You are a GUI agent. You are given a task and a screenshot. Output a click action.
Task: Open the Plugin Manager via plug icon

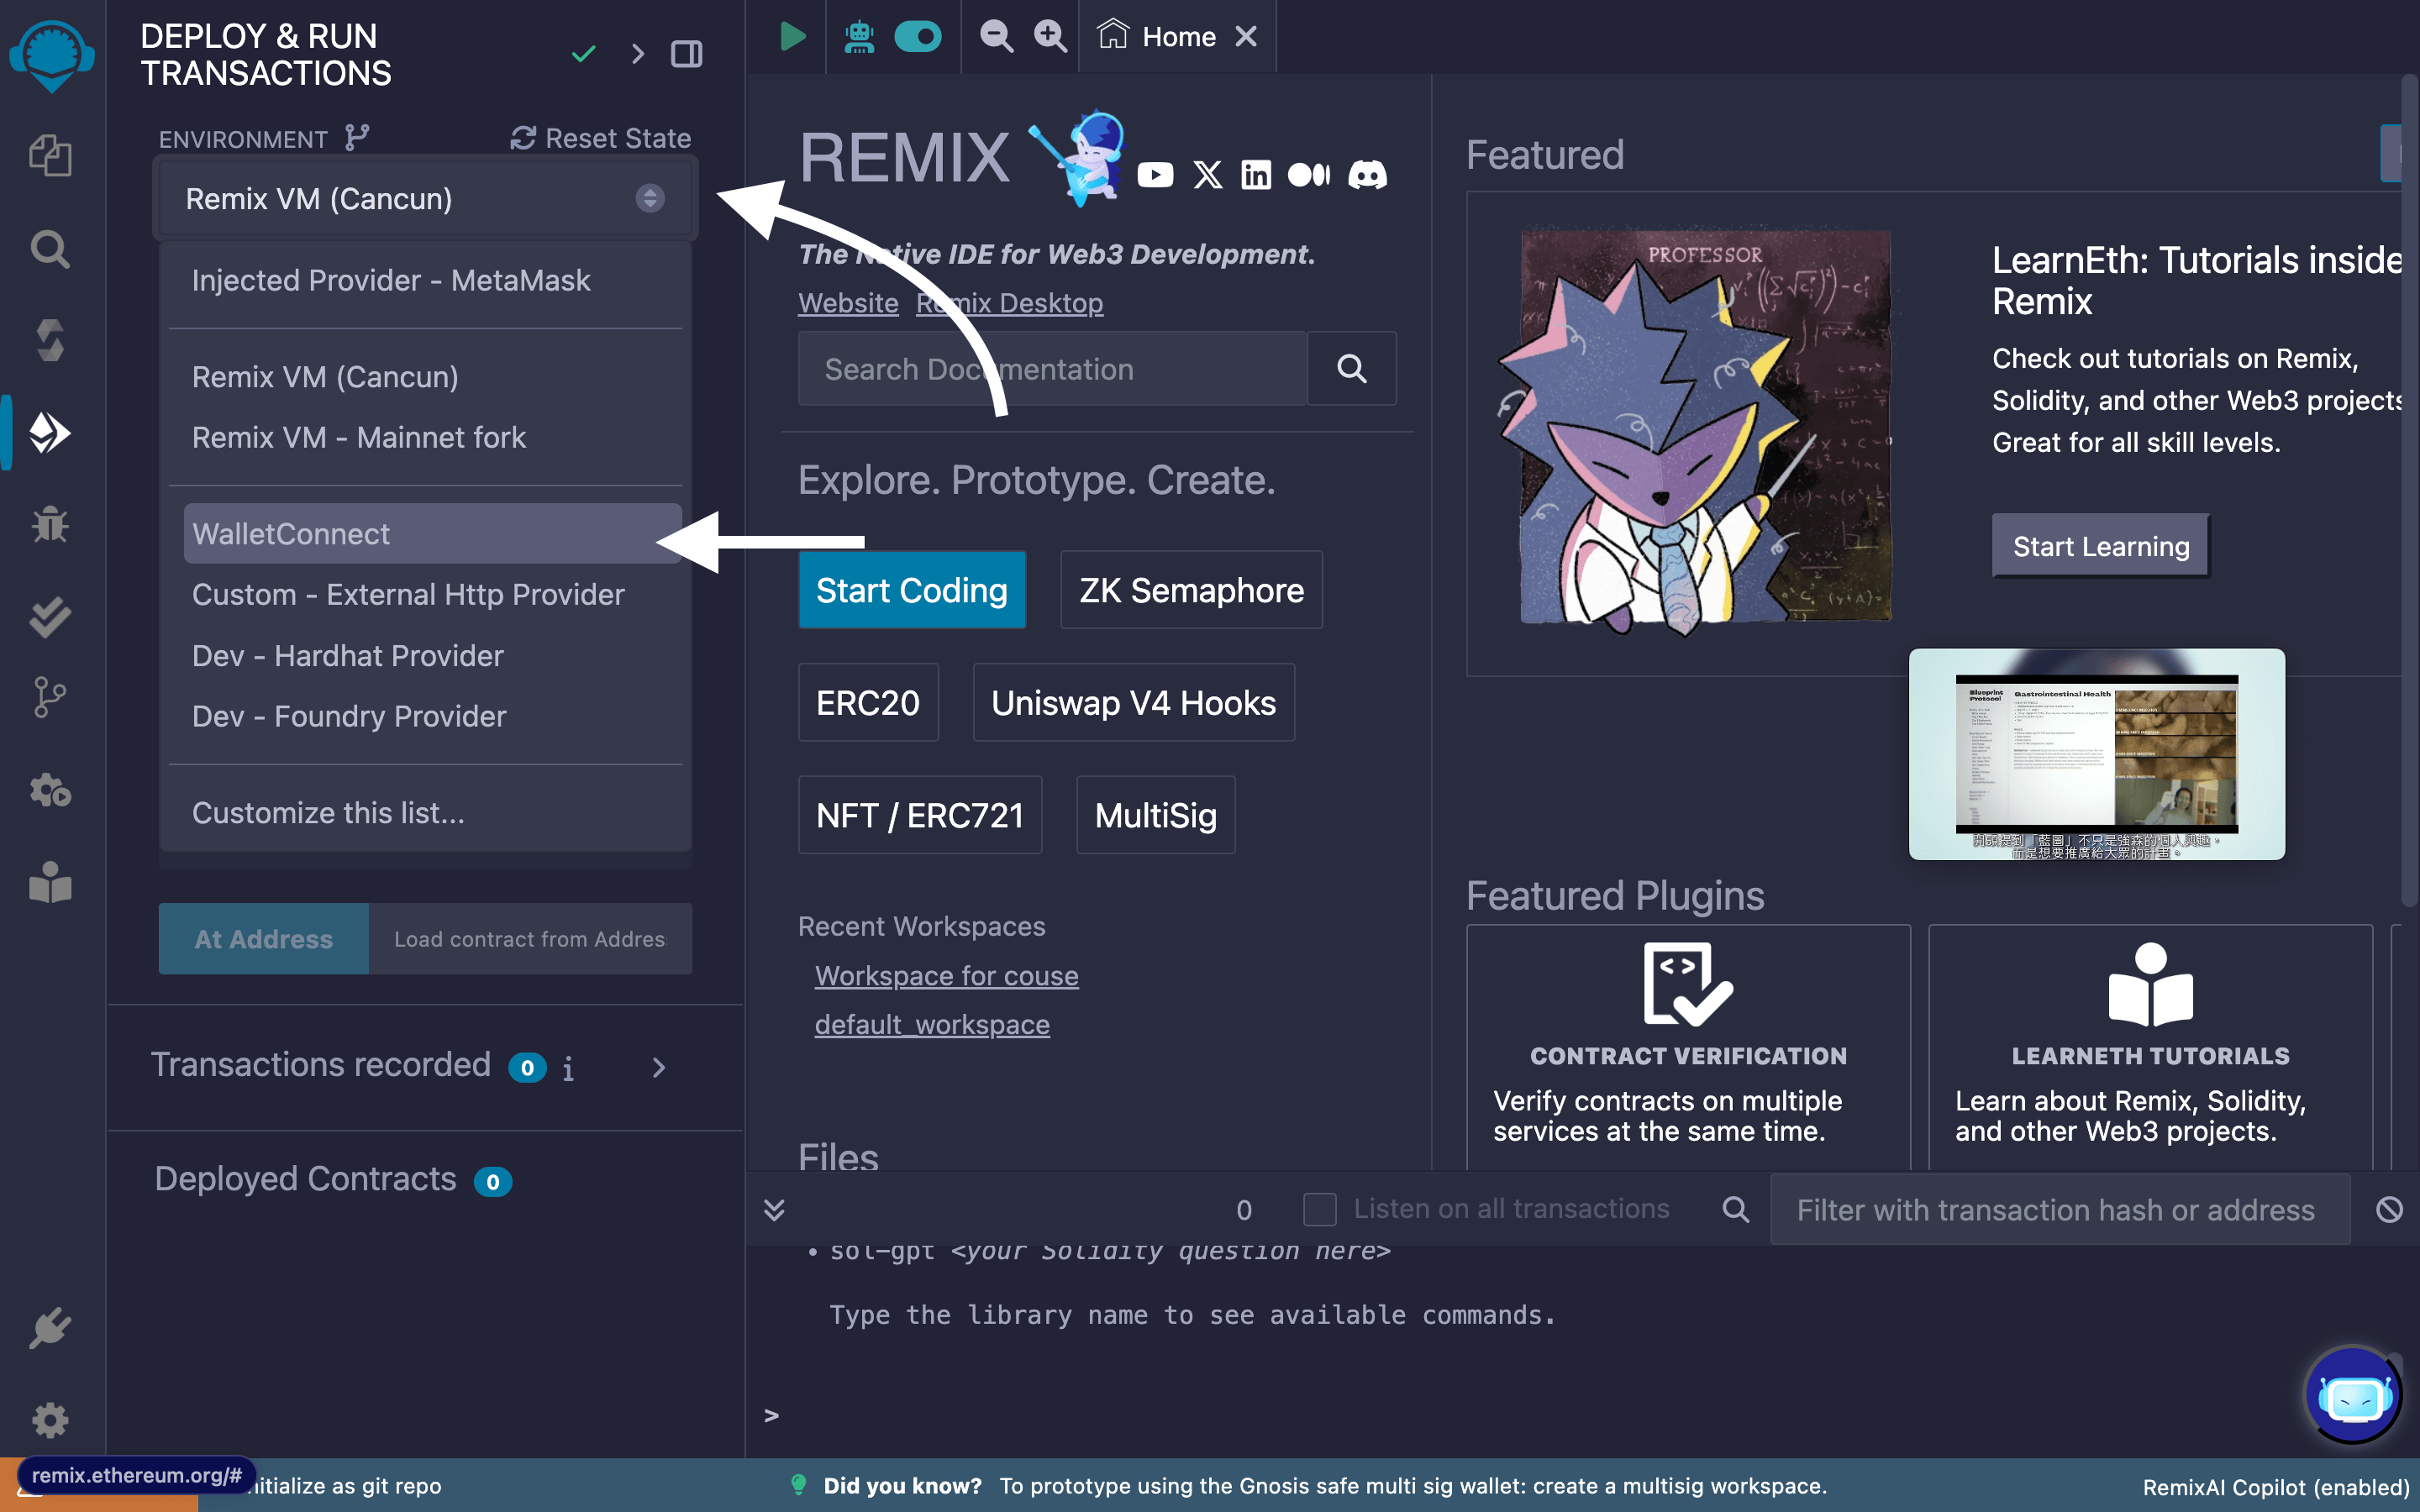click(50, 1328)
